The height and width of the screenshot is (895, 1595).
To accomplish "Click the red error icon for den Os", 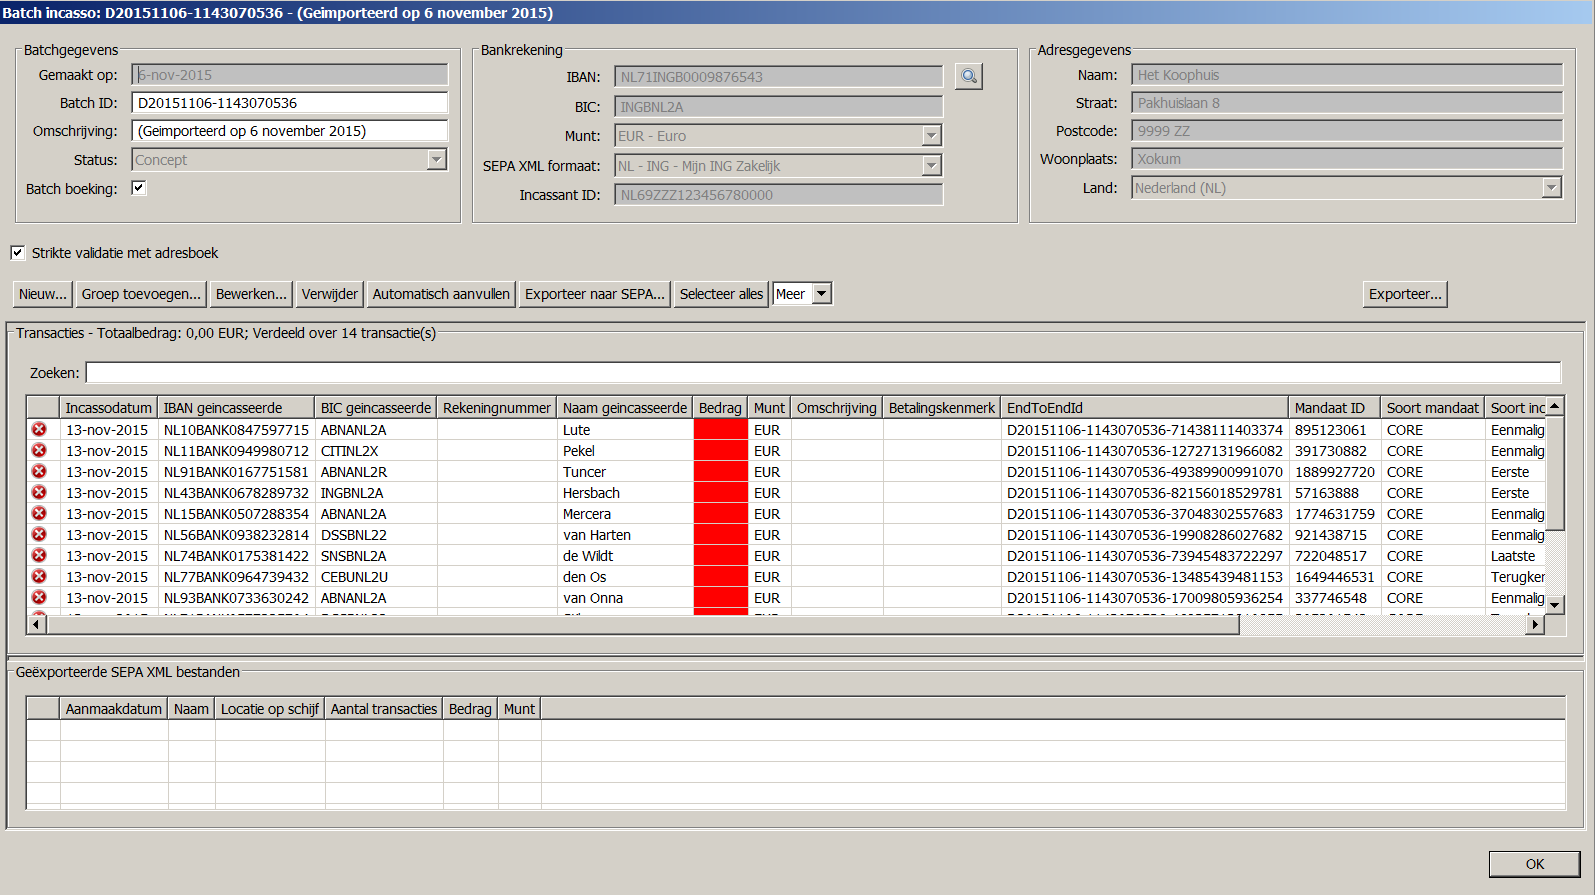I will click(39, 577).
